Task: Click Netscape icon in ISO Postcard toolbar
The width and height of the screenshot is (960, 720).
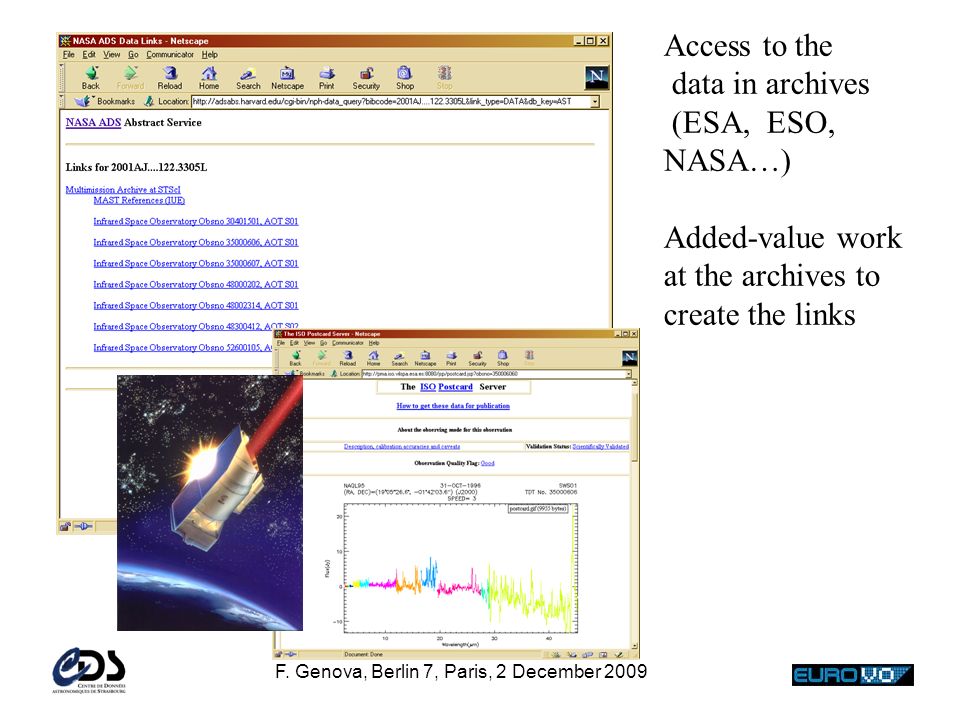Action: click(425, 358)
